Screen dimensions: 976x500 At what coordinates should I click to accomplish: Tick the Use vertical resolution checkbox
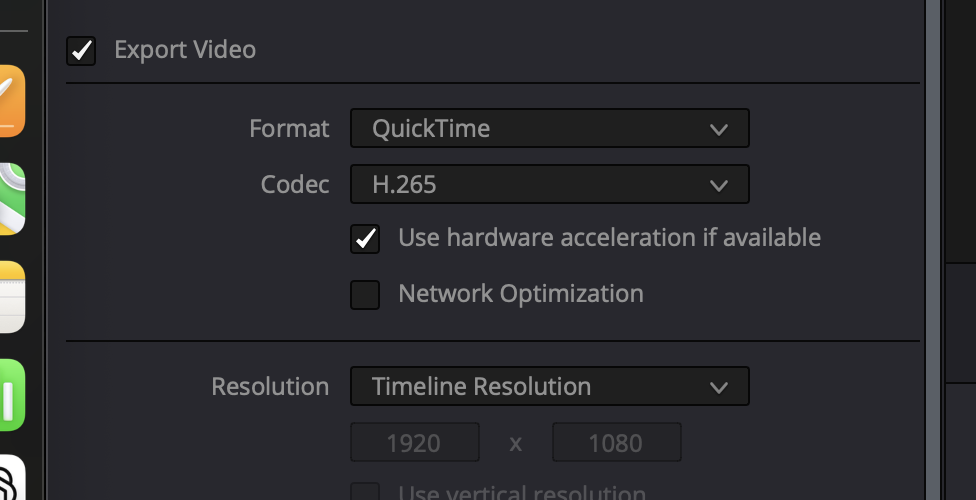pyautogui.click(x=365, y=491)
